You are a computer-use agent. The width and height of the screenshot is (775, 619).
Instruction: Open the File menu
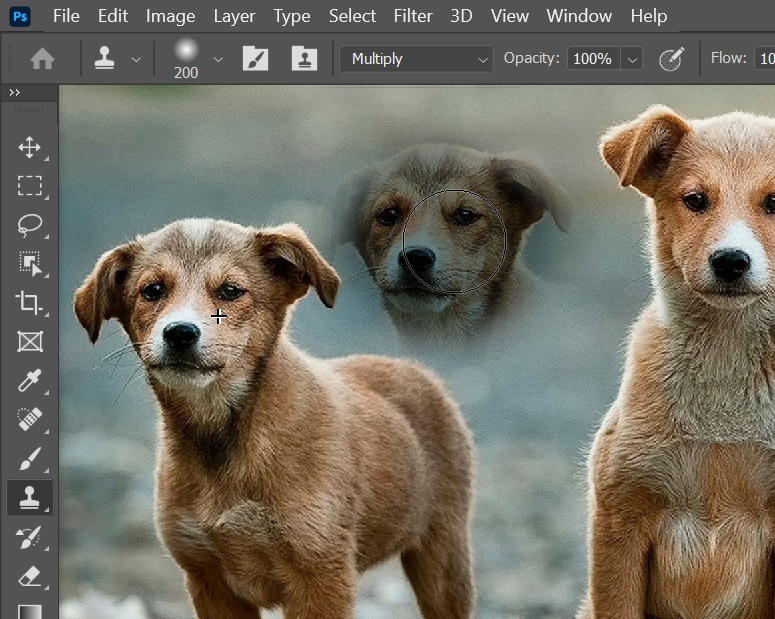click(x=66, y=16)
